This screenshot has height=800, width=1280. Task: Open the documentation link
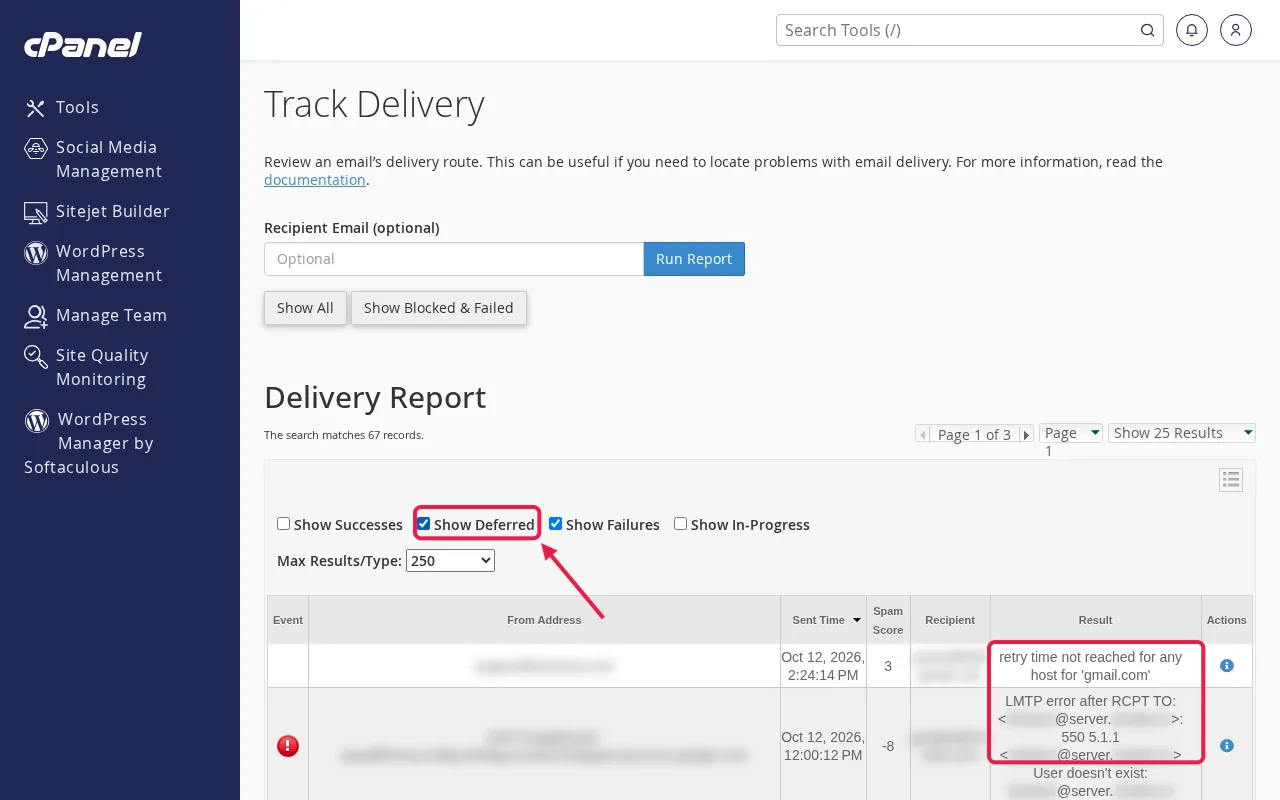315,180
